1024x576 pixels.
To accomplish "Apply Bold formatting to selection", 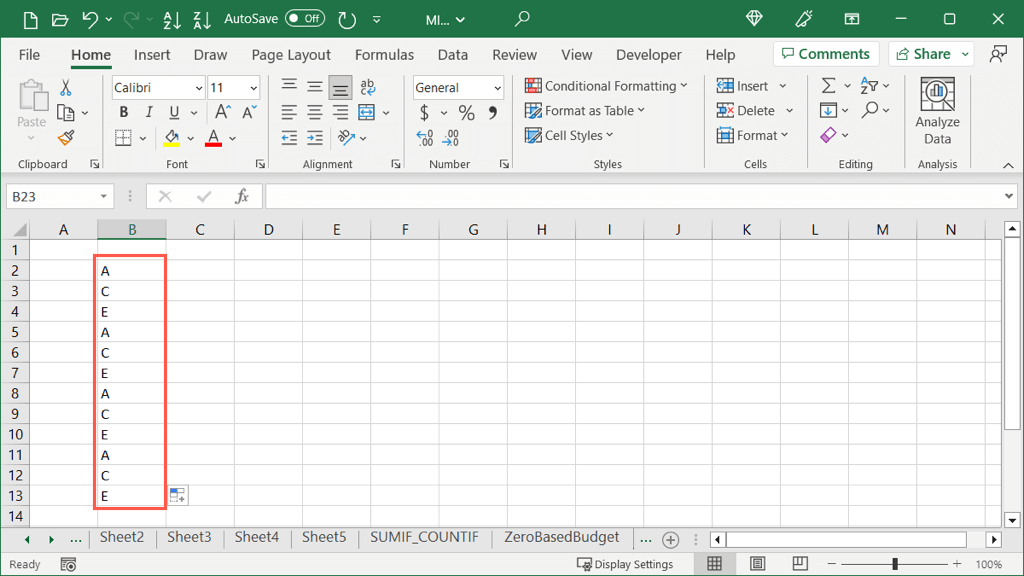I will coord(124,112).
